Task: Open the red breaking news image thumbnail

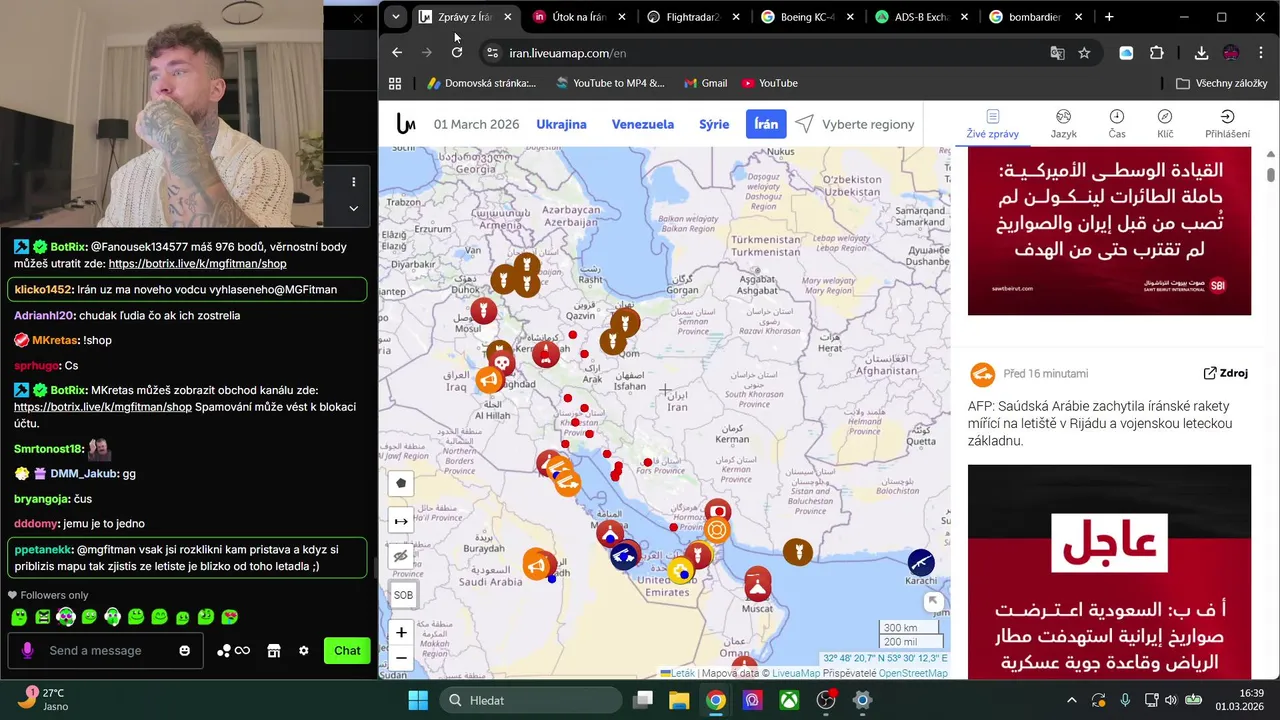Action: (x=1109, y=571)
